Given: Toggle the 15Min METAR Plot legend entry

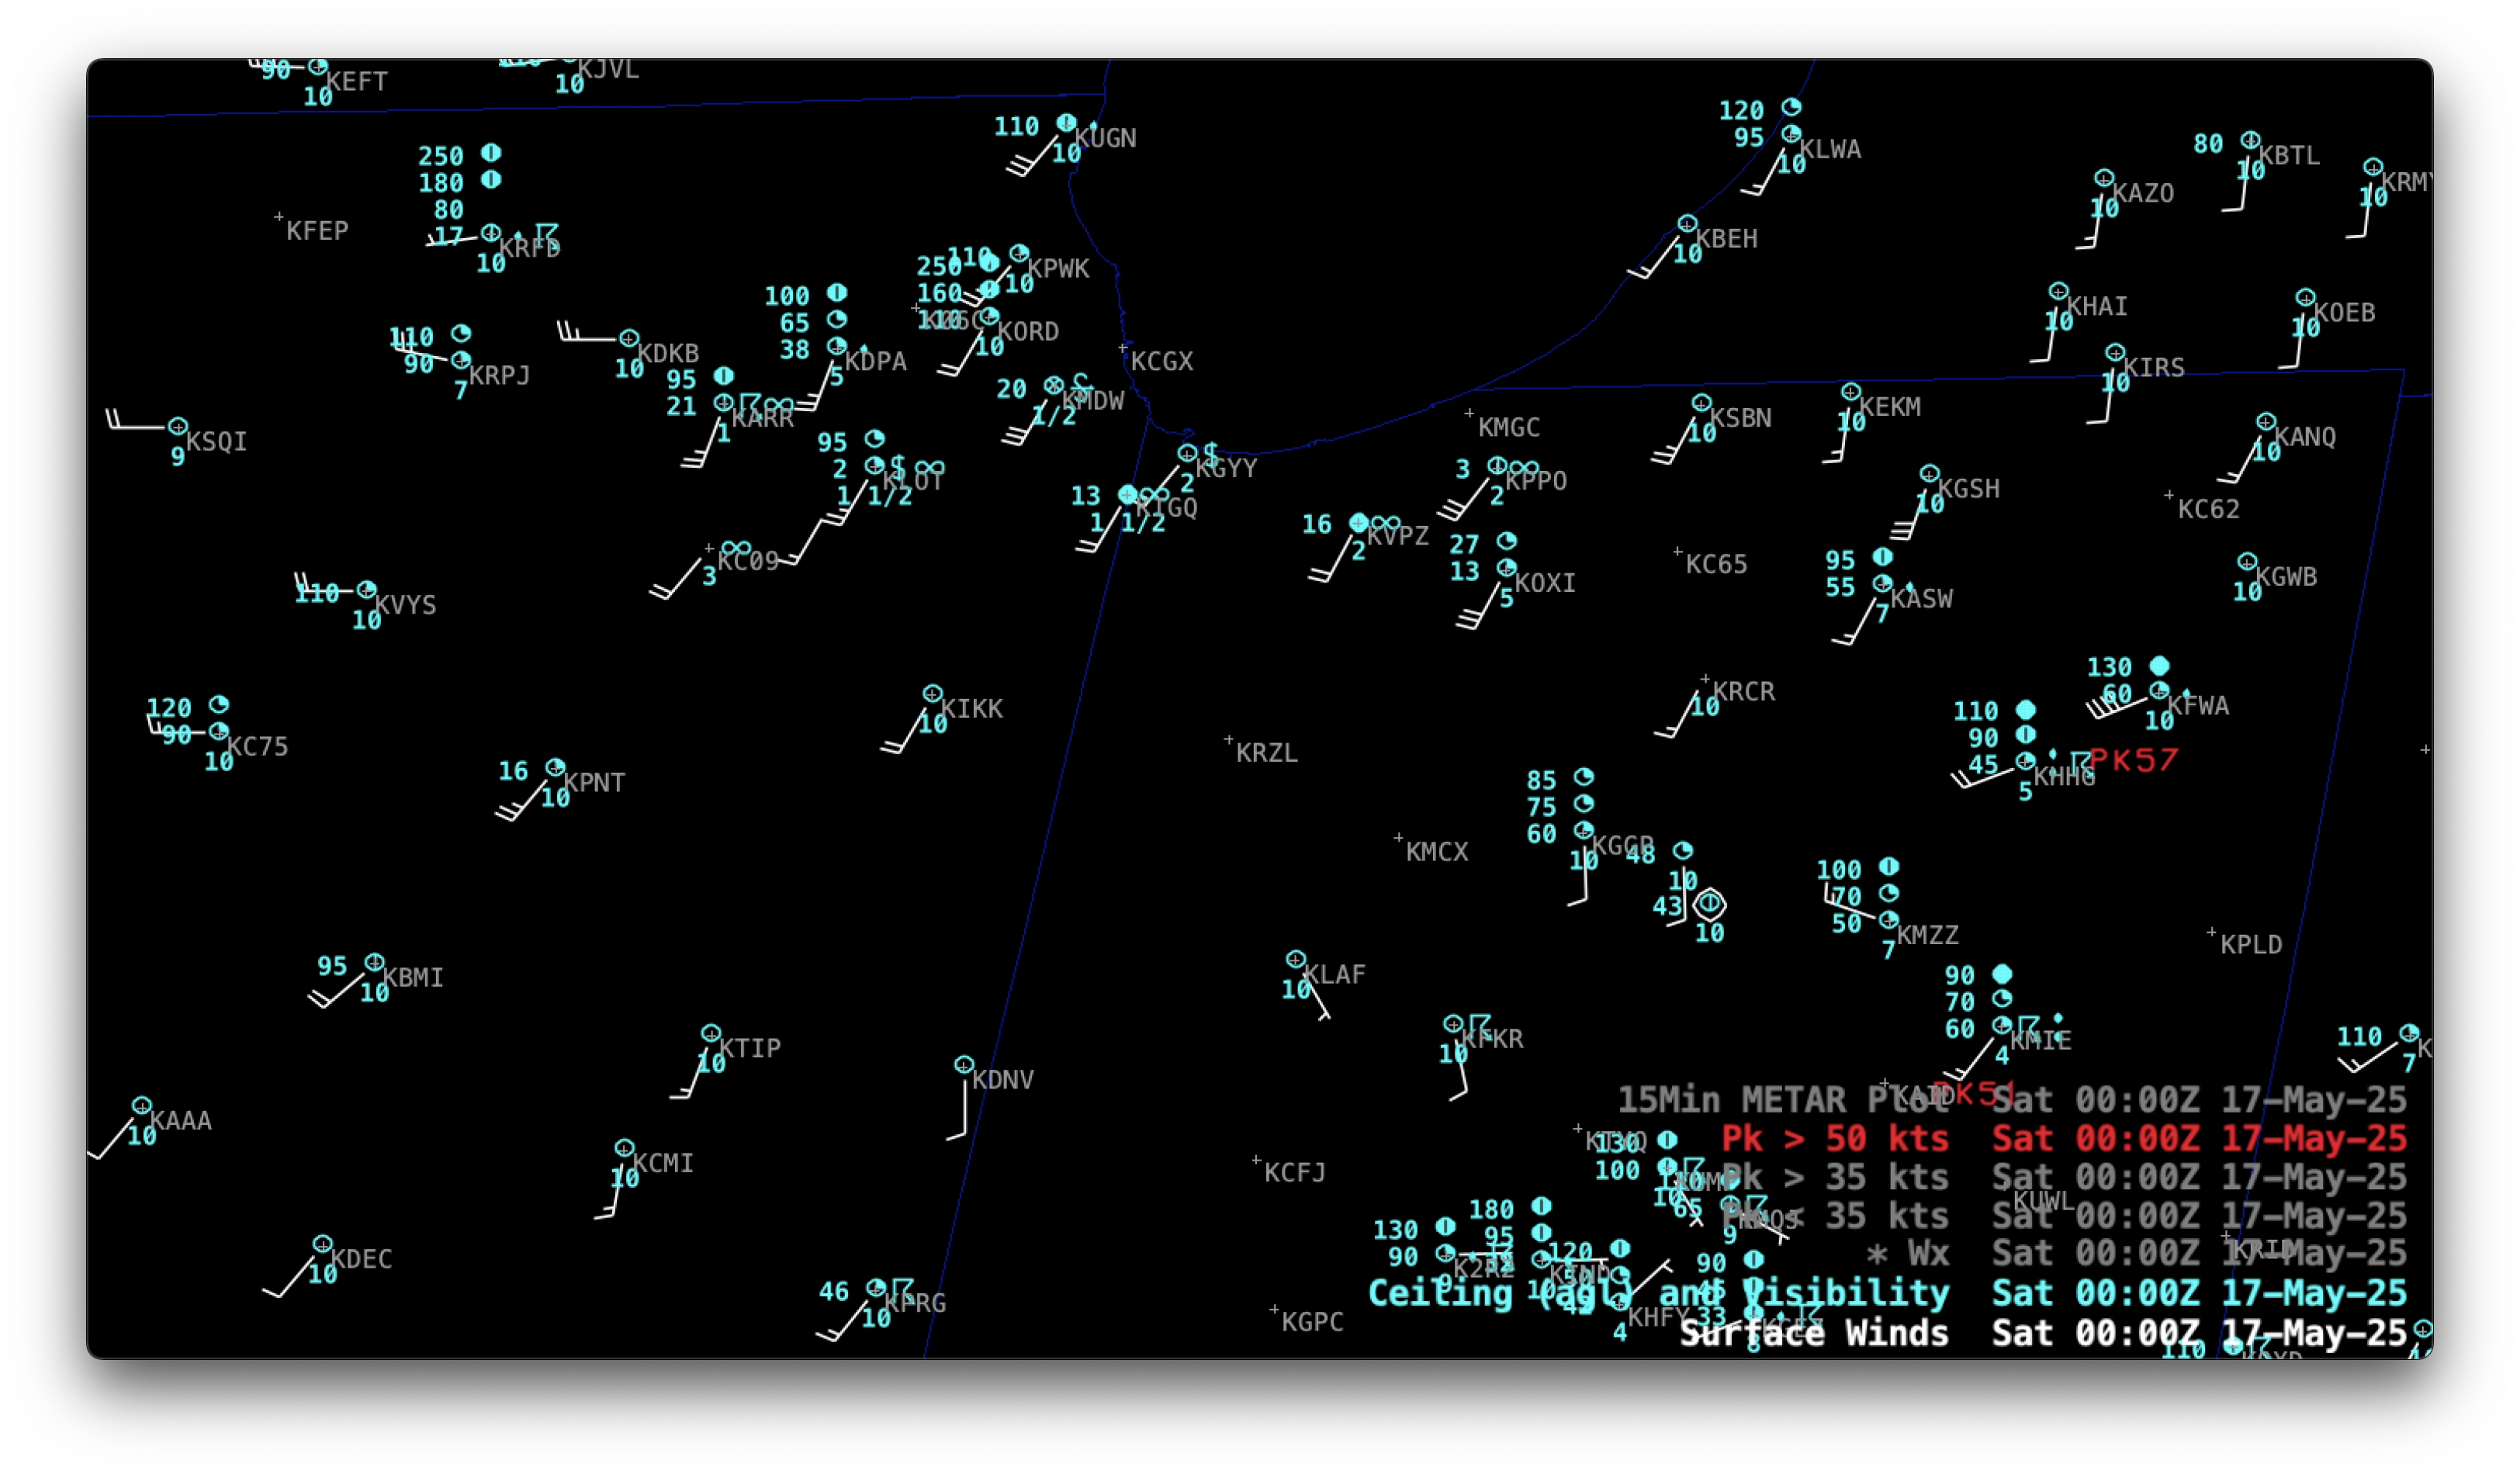Looking at the screenshot, I should coord(2012,1100).
